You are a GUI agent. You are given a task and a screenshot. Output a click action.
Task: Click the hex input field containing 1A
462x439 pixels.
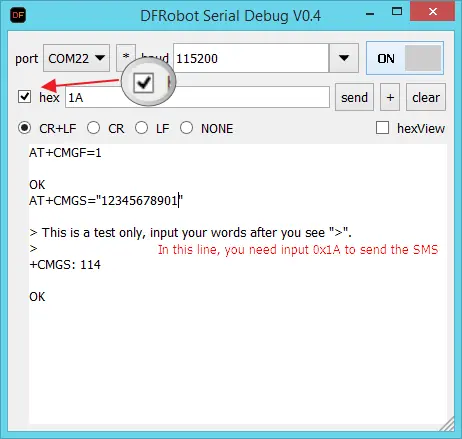point(197,97)
